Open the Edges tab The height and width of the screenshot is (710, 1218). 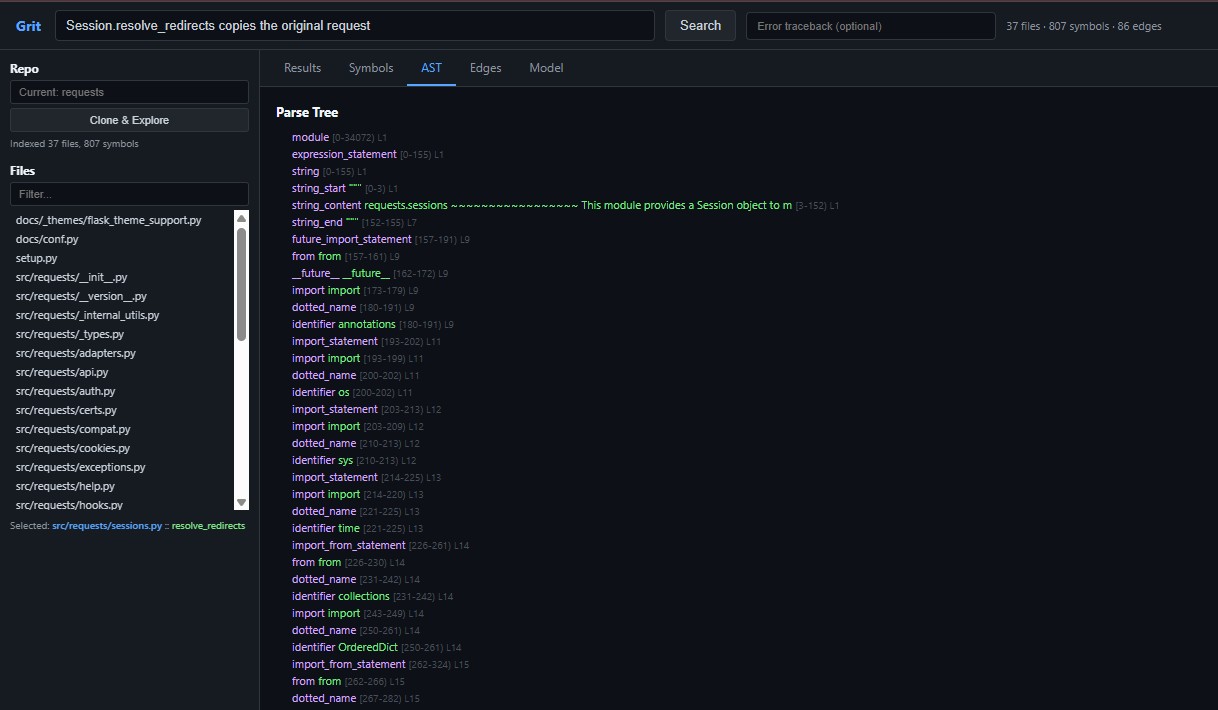pyautogui.click(x=485, y=68)
